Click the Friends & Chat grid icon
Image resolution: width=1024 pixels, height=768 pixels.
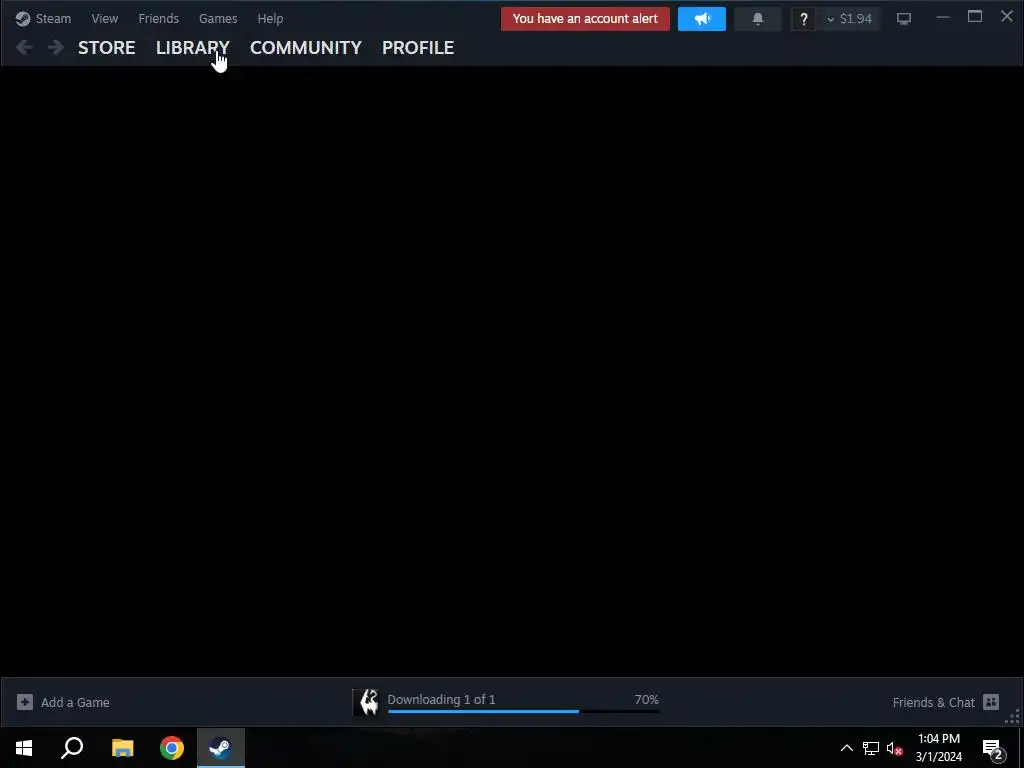(991, 702)
